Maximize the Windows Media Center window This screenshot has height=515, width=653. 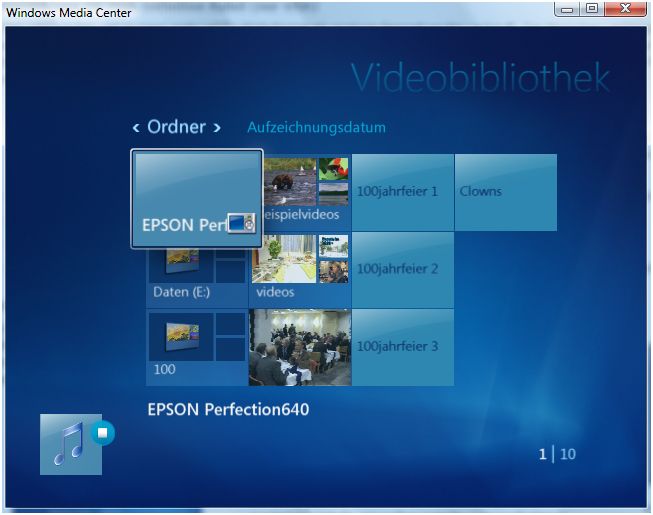coord(592,9)
